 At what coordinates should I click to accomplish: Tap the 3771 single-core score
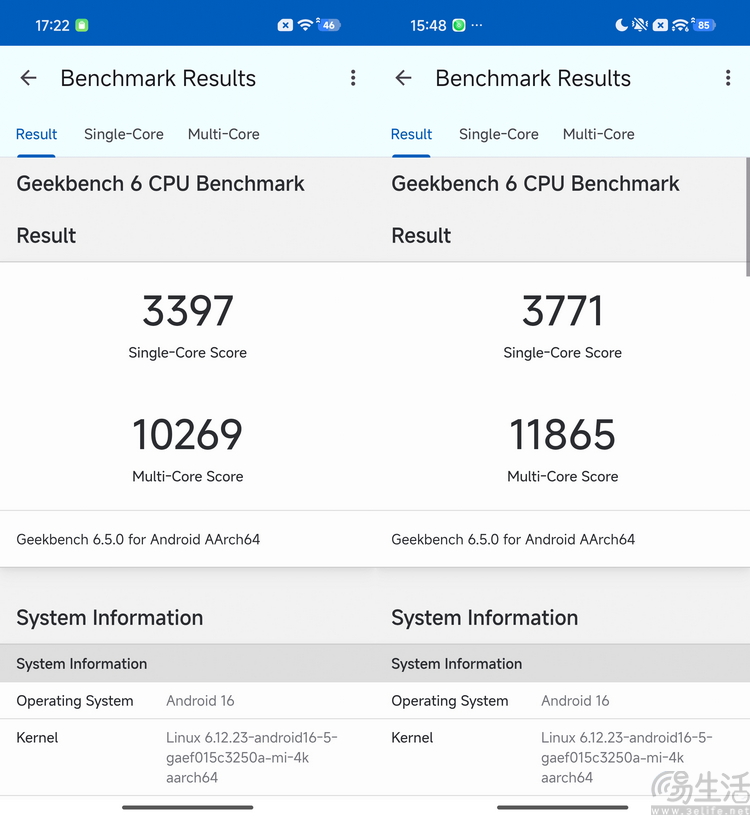pyautogui.click(x=563, y=311)
